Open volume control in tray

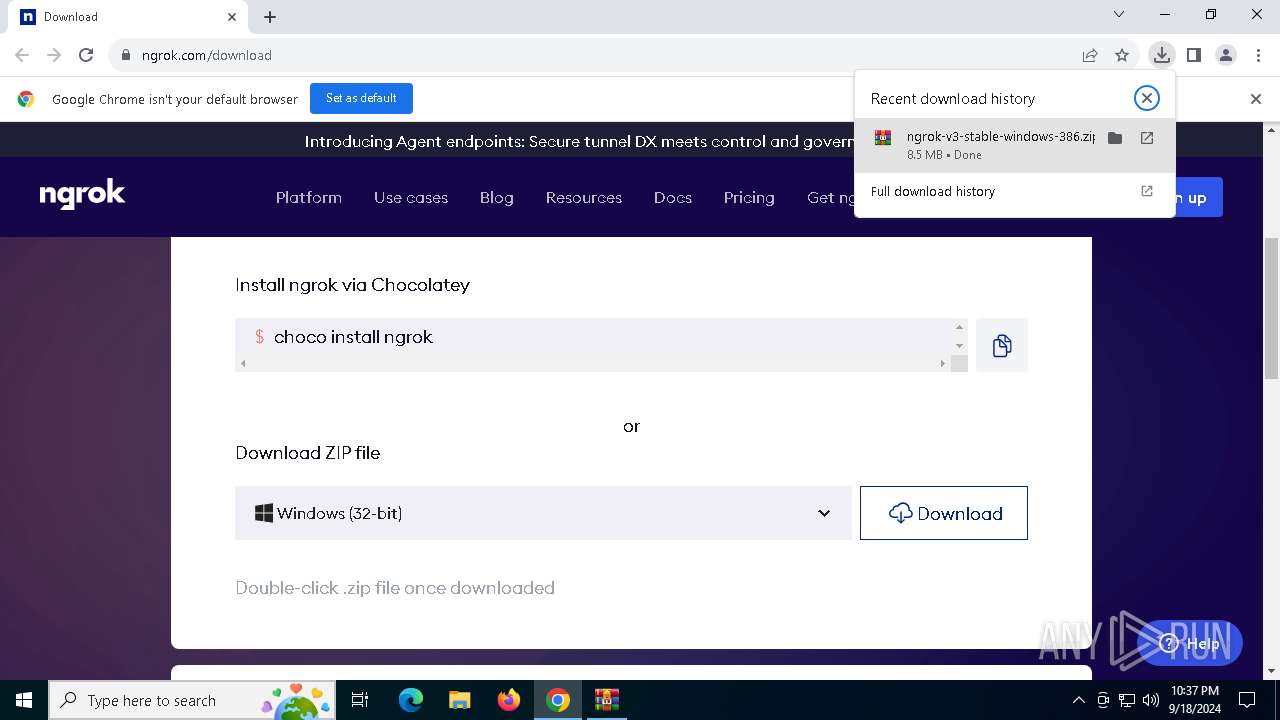(1151, 700)
